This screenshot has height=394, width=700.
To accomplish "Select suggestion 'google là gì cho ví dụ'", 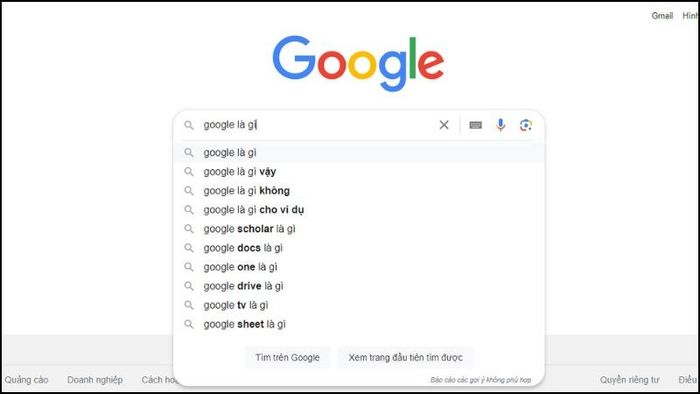I will (359, 210).
